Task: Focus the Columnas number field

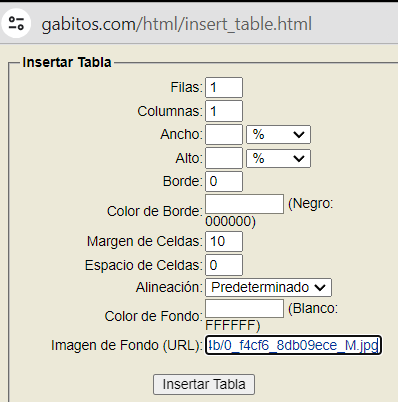Action: point(224,111)
